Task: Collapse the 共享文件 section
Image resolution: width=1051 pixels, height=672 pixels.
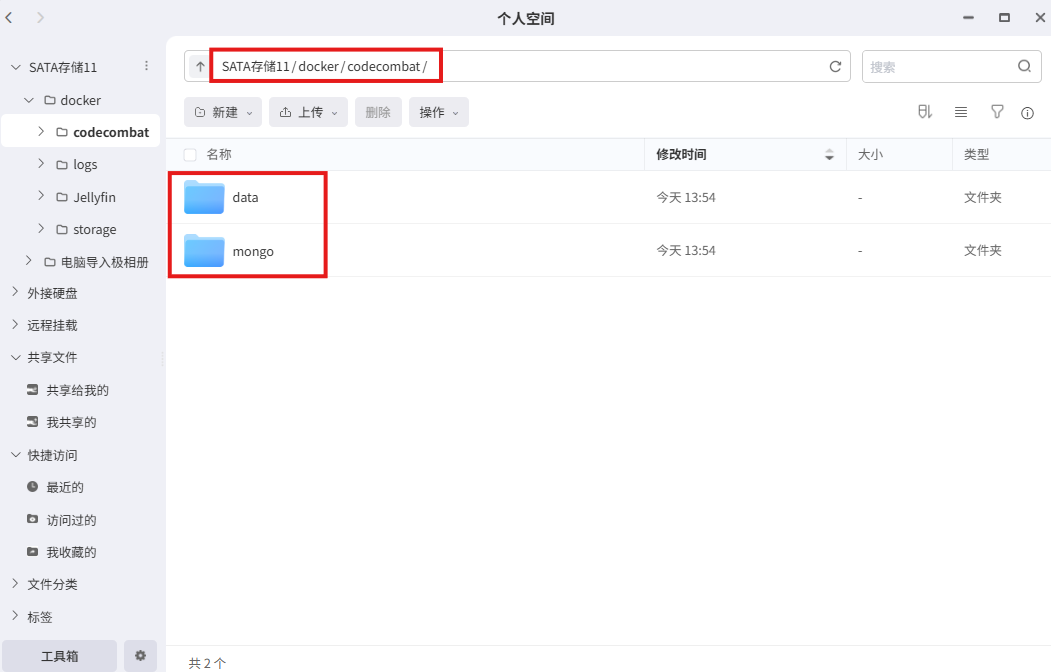Action: pyautogui.click(x=15, y=357)
